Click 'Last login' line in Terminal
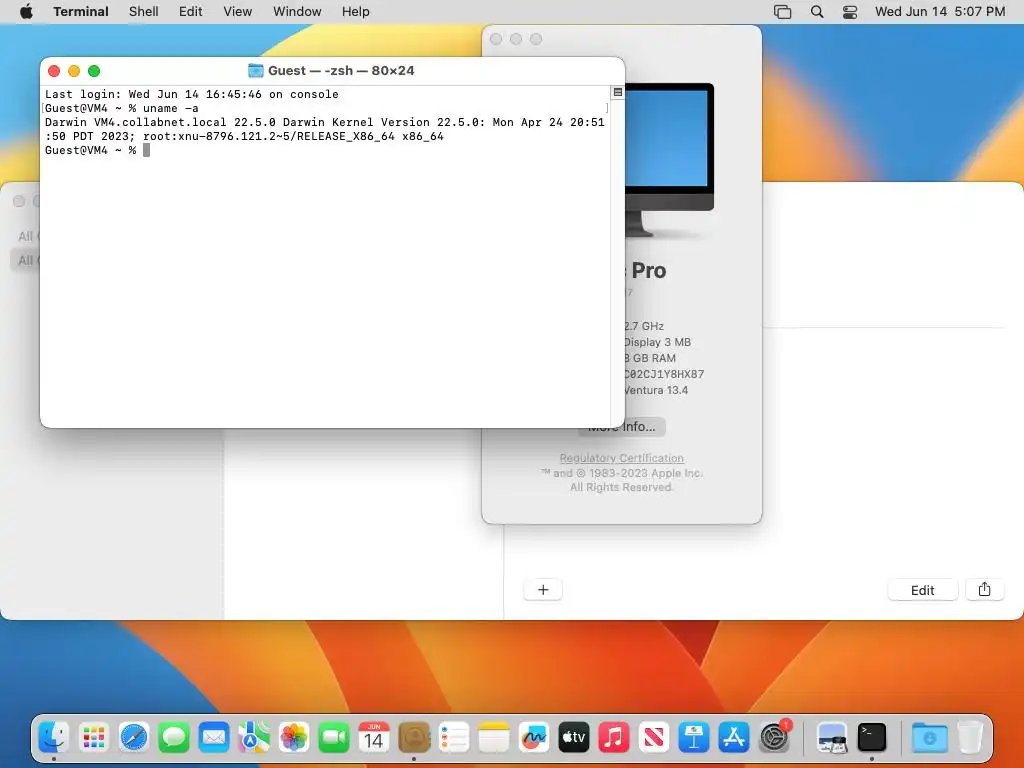Image resolution: width=1024 pixels, height=768 pixels. (x=191, y=94)
